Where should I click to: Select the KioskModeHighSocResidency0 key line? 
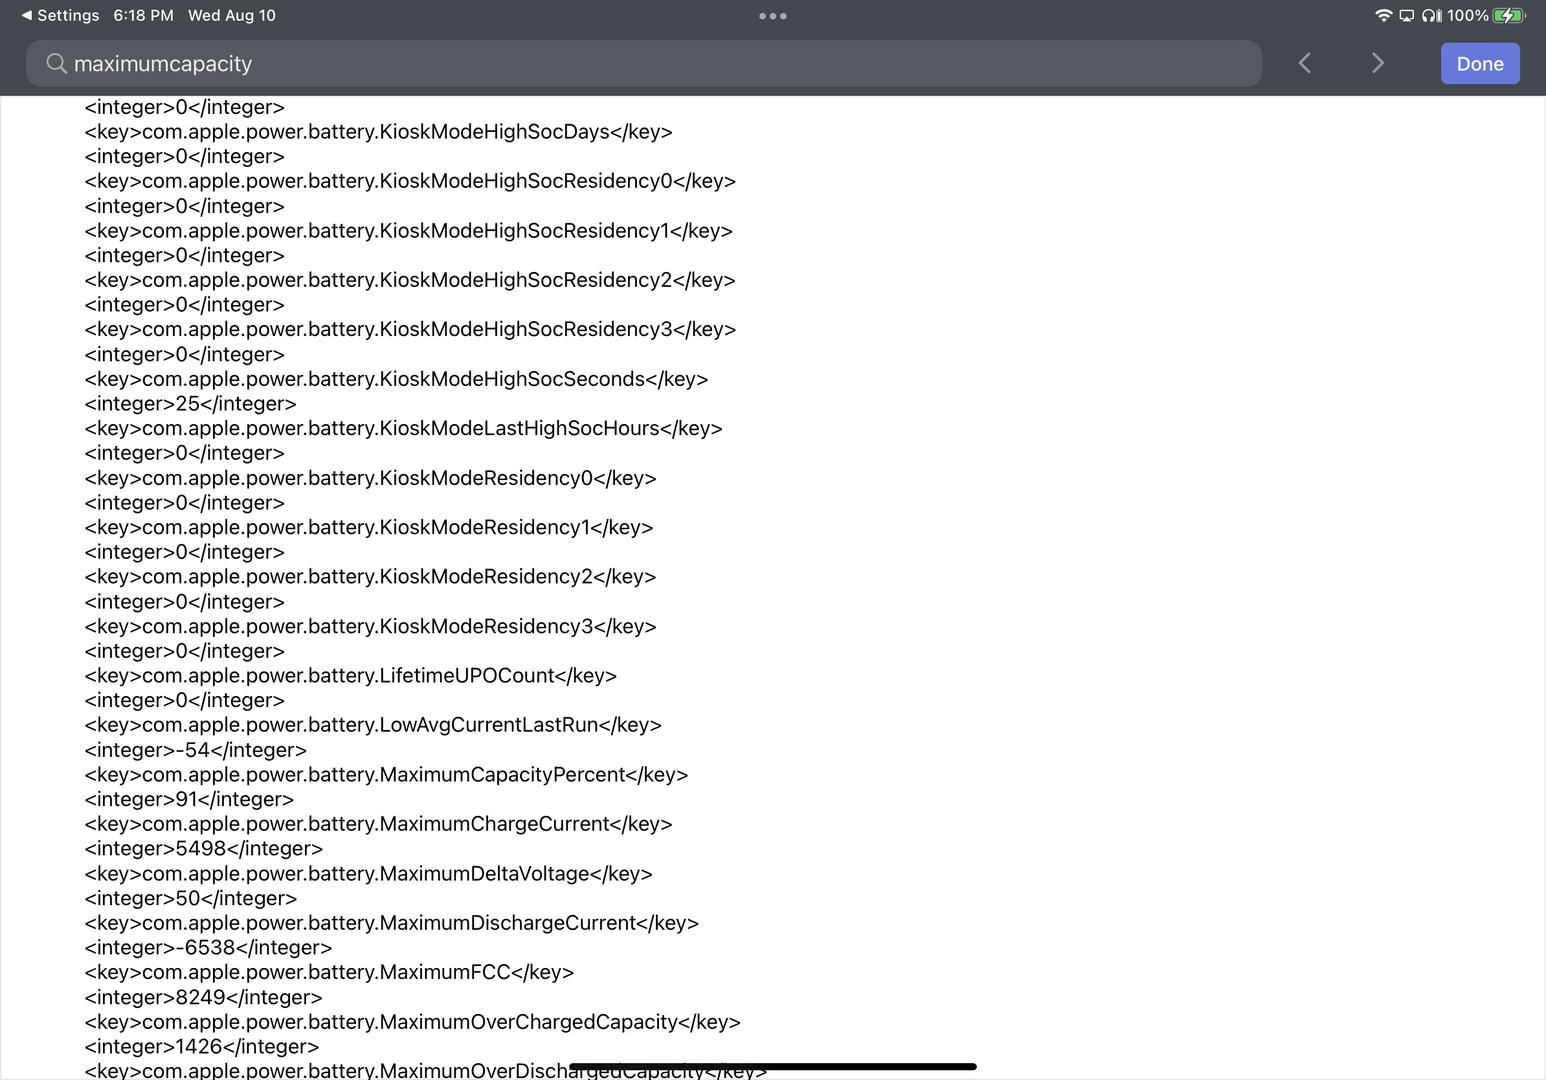pos(410,181)
